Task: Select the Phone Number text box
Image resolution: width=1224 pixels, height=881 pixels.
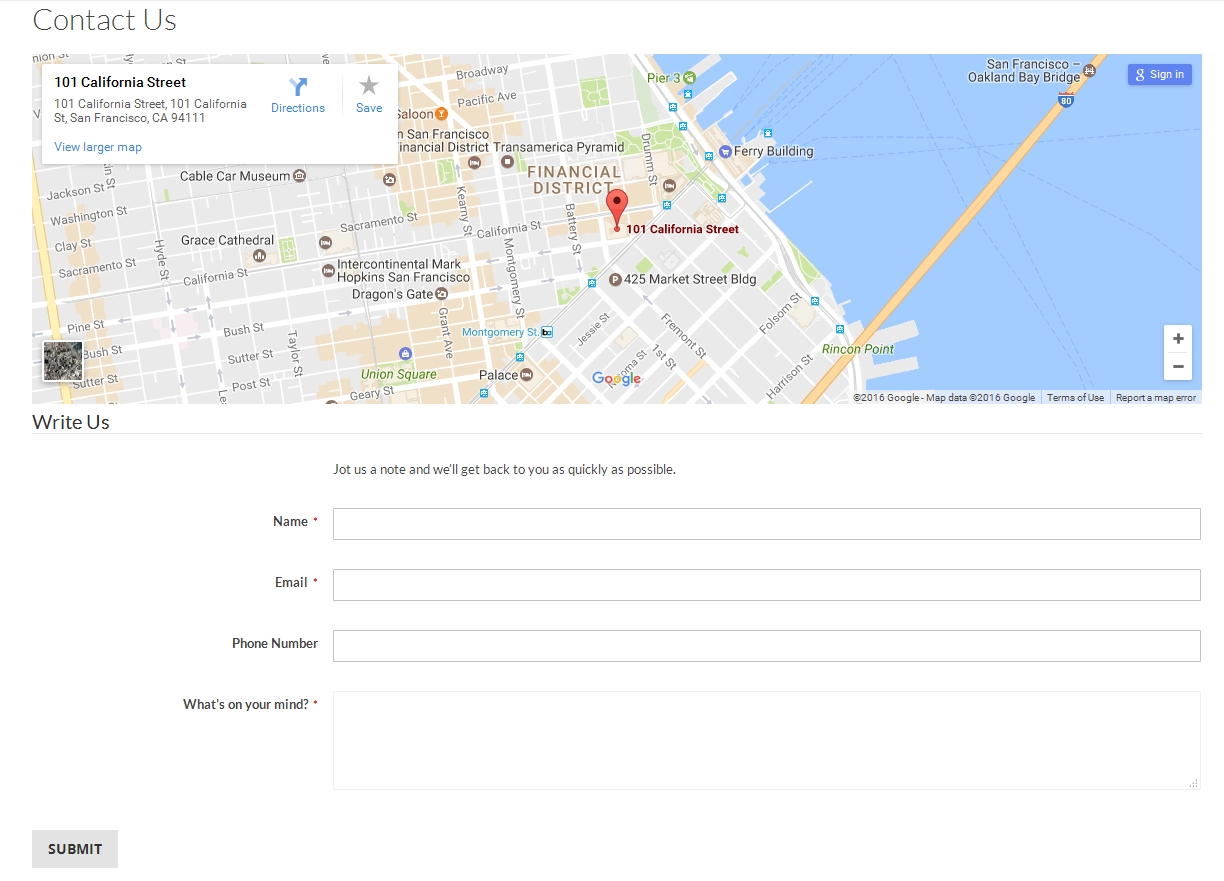Action: pyautogui.click(x=766, y=646)
